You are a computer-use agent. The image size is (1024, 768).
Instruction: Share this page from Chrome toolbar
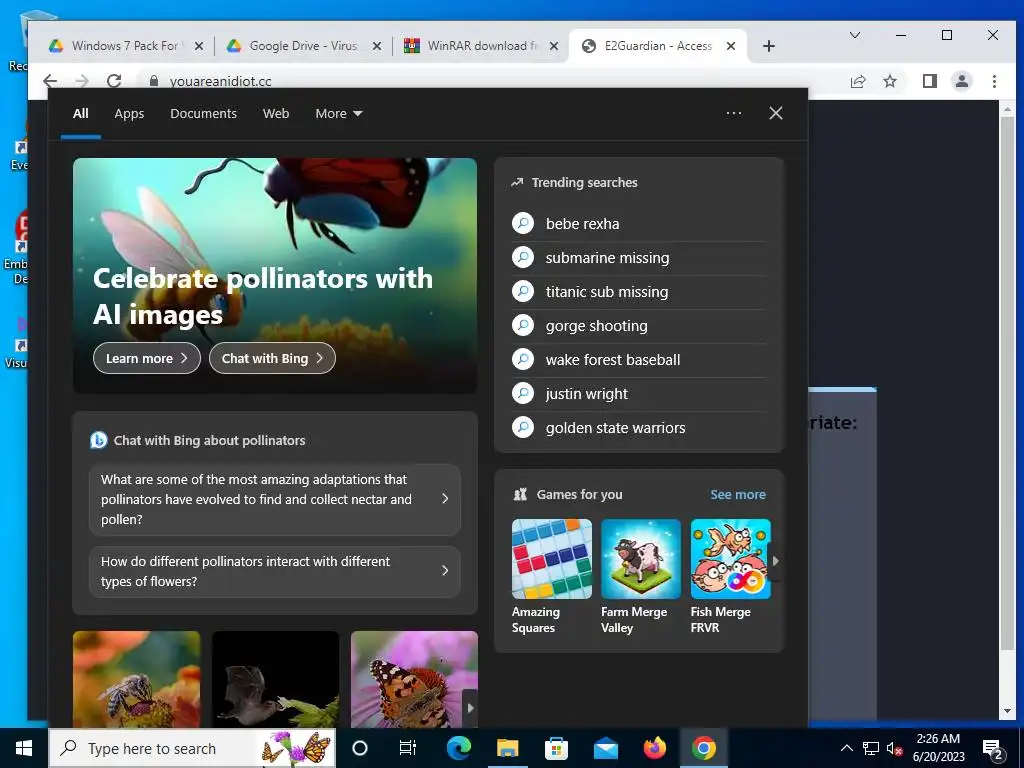[858, 81]
